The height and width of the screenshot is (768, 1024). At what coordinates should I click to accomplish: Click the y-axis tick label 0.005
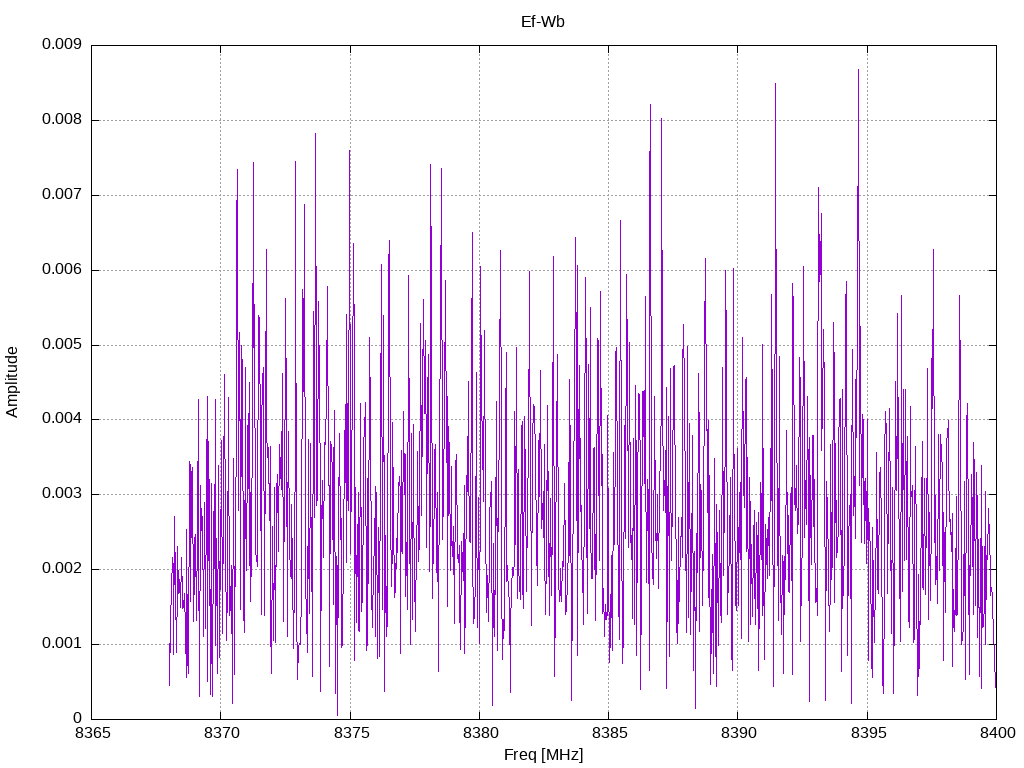tap(62, 344)
